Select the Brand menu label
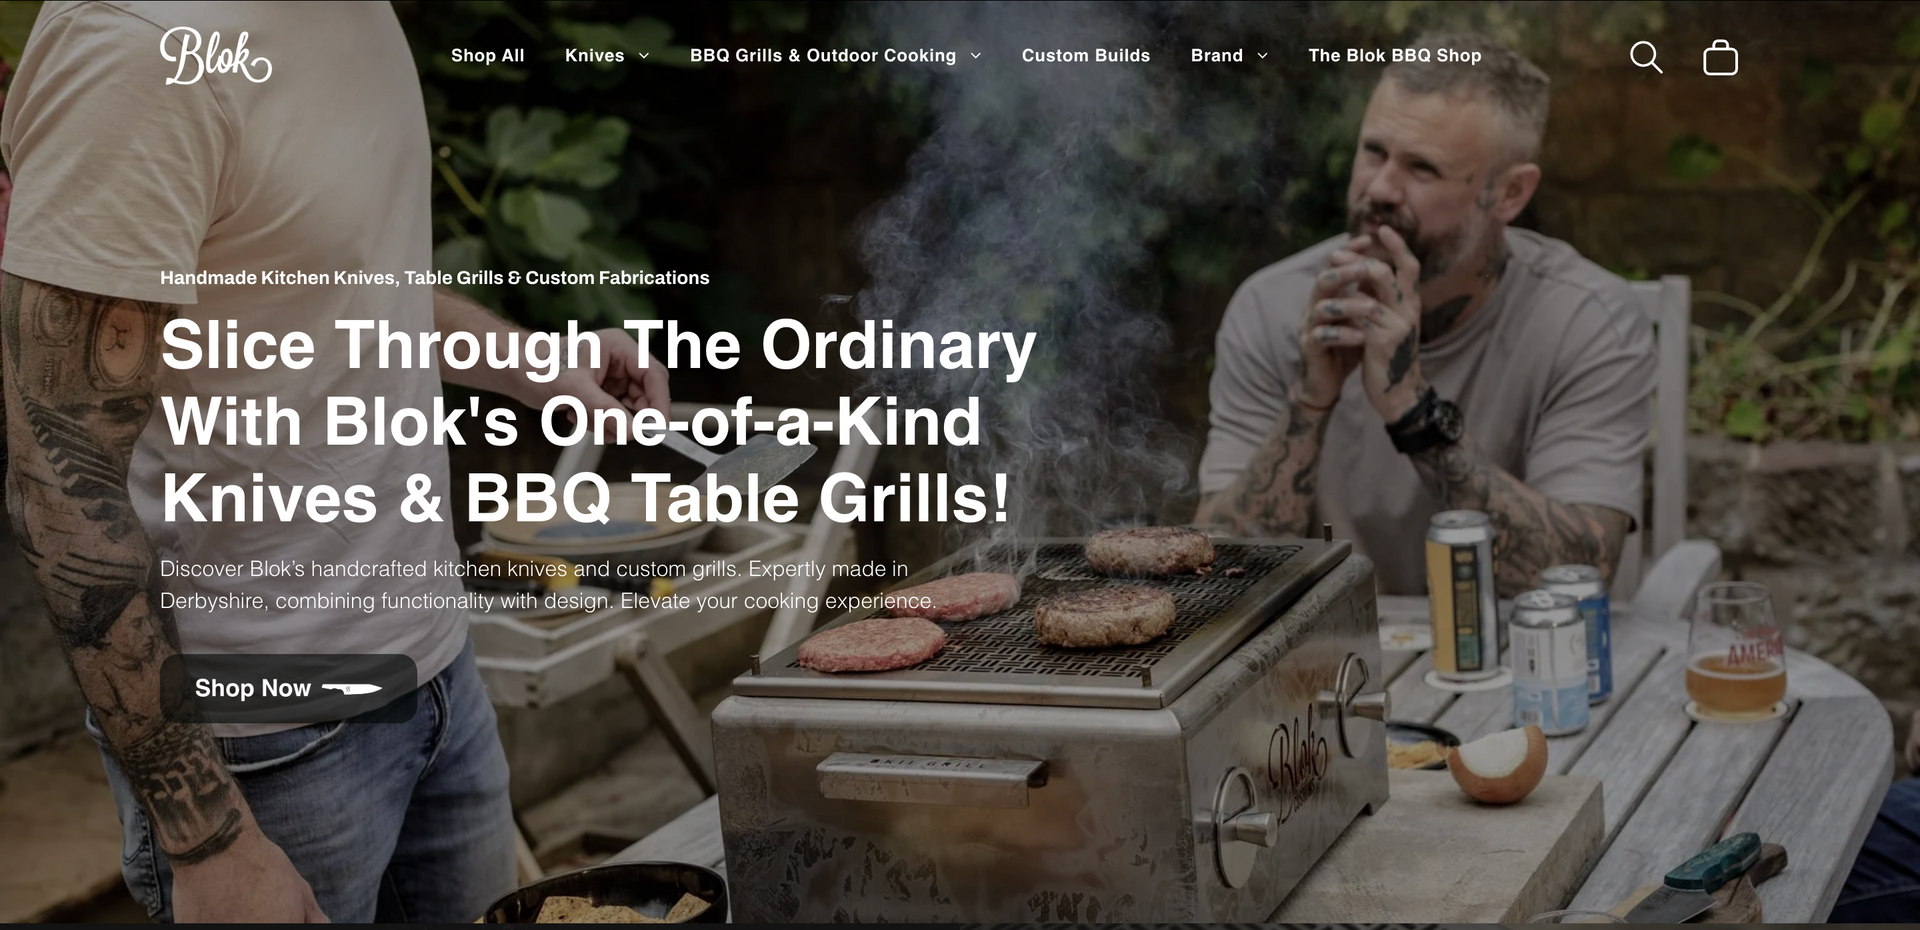1920x930 pixels. pyautogui.click(x=1217, y=56)
